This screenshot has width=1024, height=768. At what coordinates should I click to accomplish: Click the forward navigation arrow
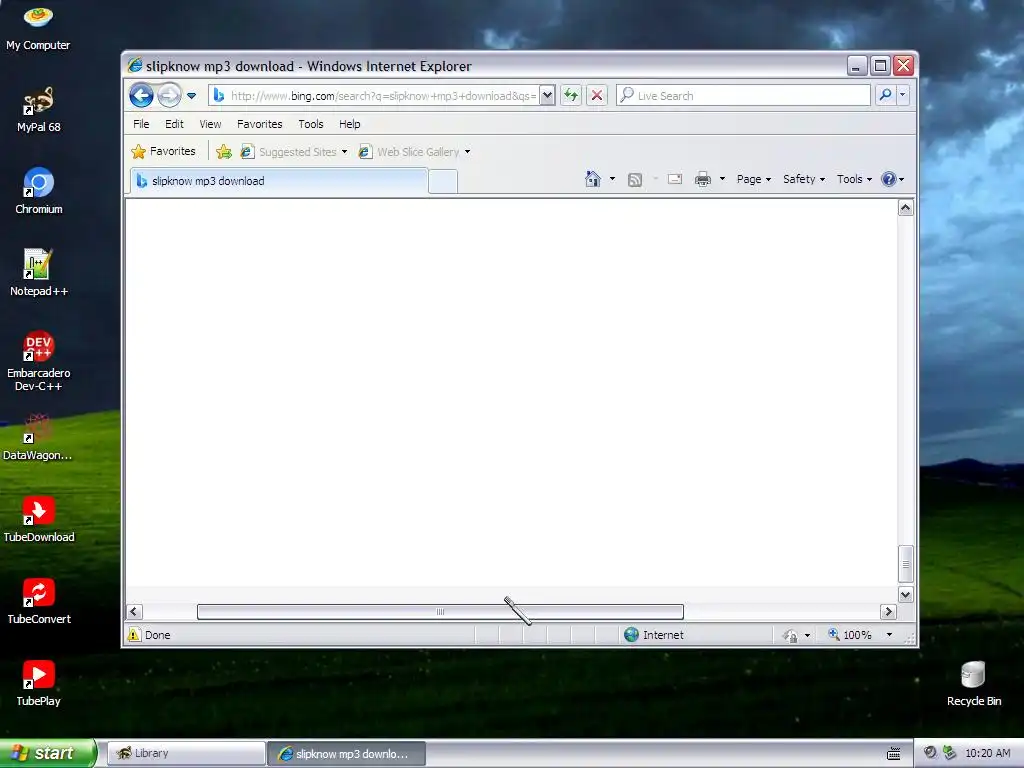pyautogui.click(x=169, y=95)
